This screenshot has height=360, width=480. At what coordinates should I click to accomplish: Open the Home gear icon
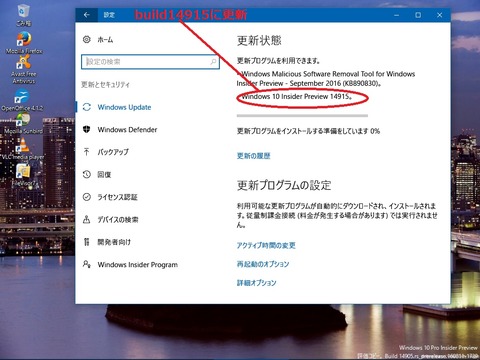pyautogui.click(x=87, y=39)
